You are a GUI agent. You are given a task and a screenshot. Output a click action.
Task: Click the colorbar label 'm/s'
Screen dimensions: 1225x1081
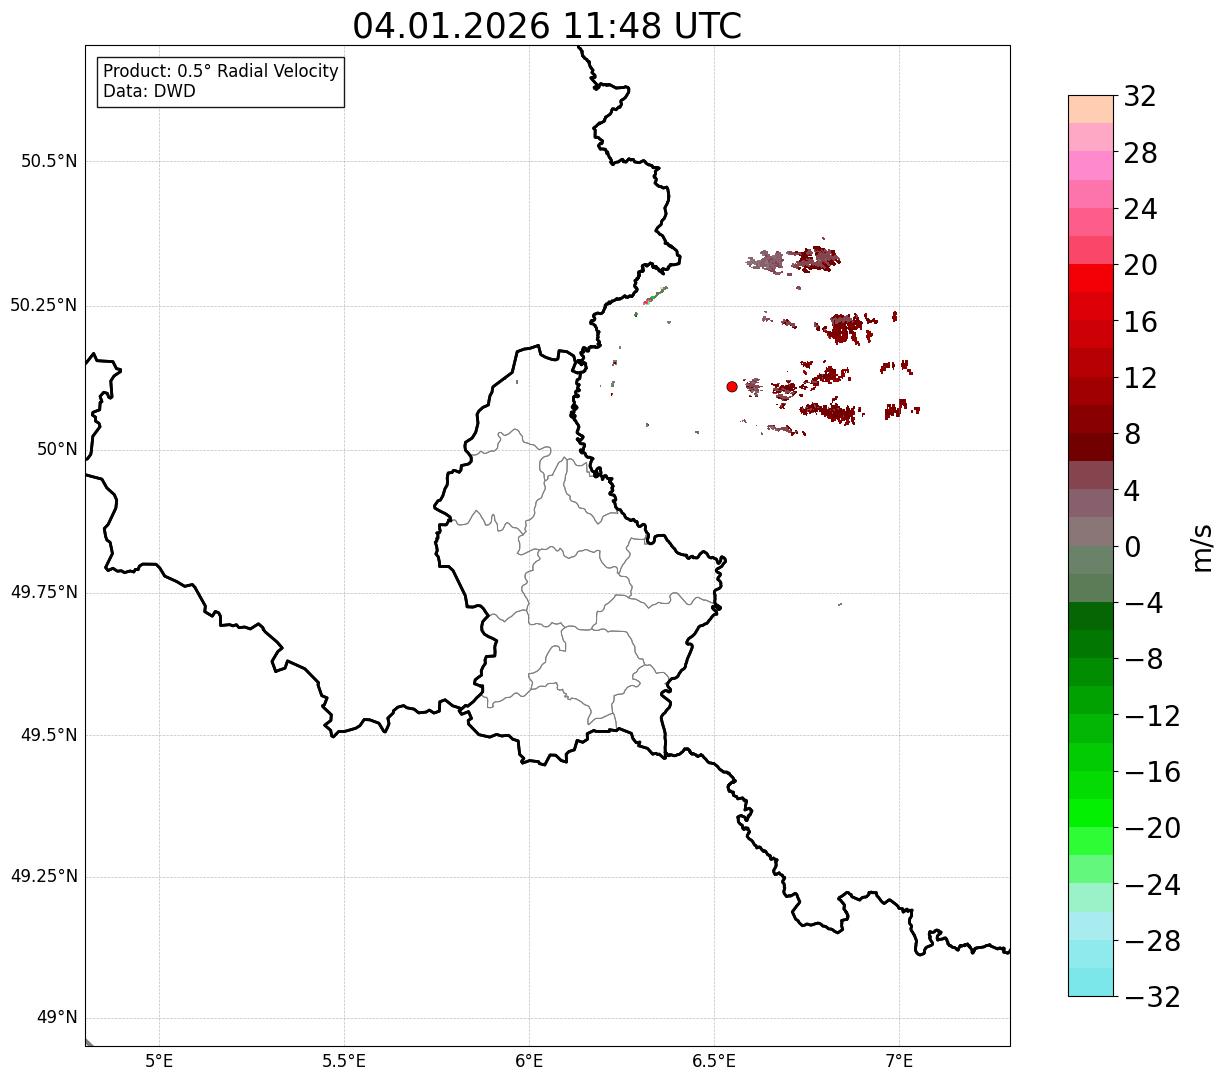click(x=1201, y=546)
